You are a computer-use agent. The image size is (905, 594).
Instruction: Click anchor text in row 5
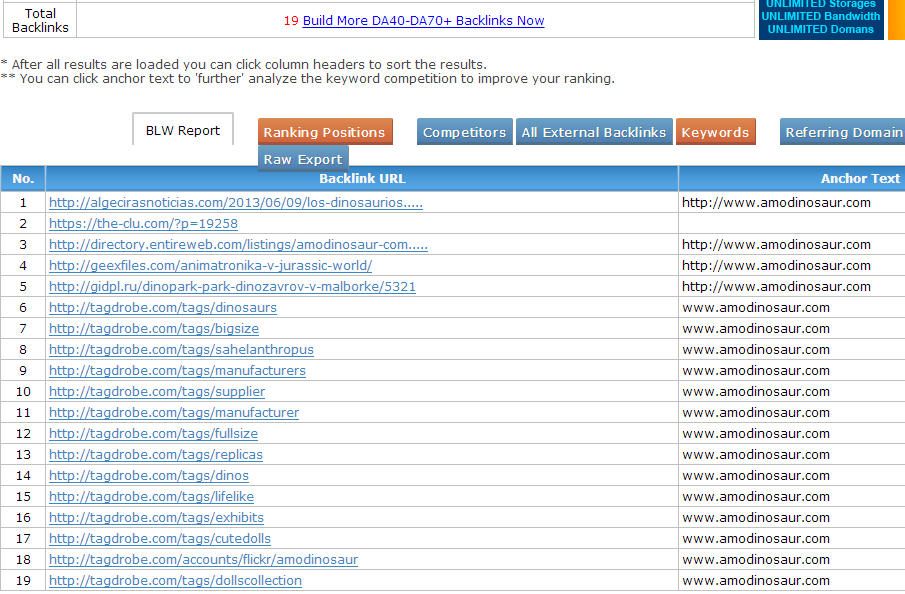(776, 286)
